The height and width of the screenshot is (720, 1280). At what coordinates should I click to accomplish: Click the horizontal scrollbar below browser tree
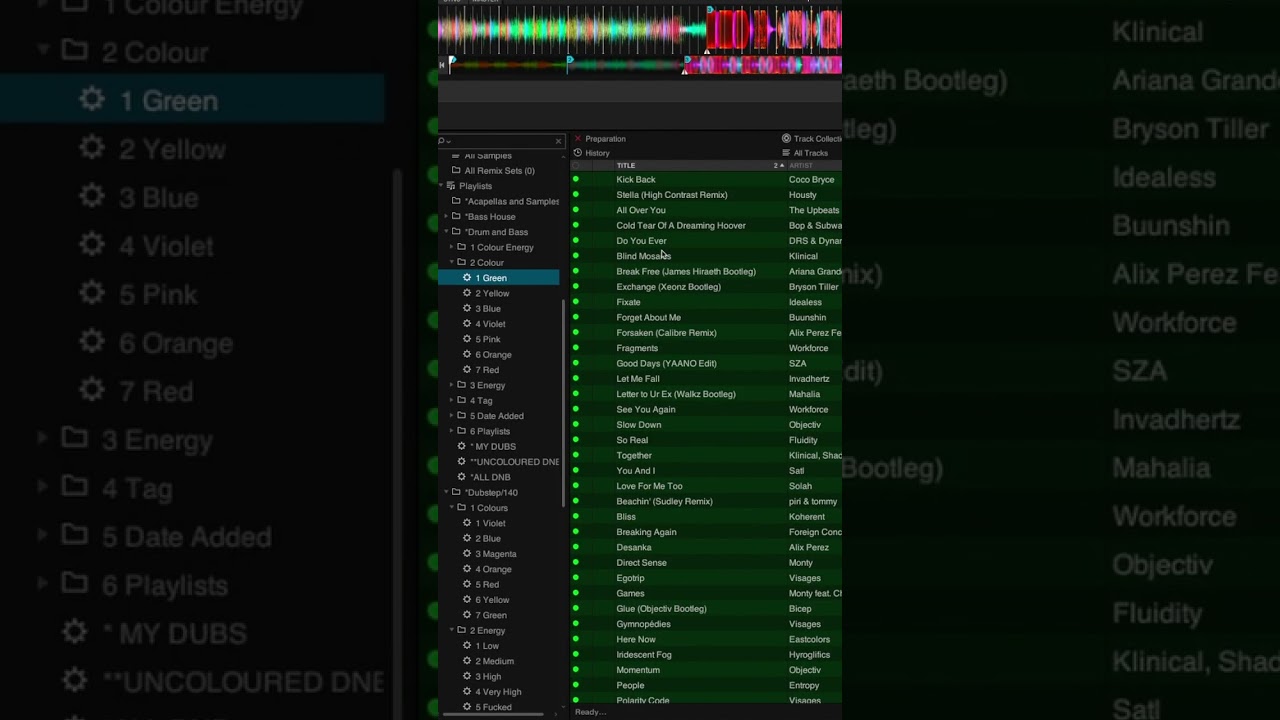pyautogui.click(x=491, y=714)
